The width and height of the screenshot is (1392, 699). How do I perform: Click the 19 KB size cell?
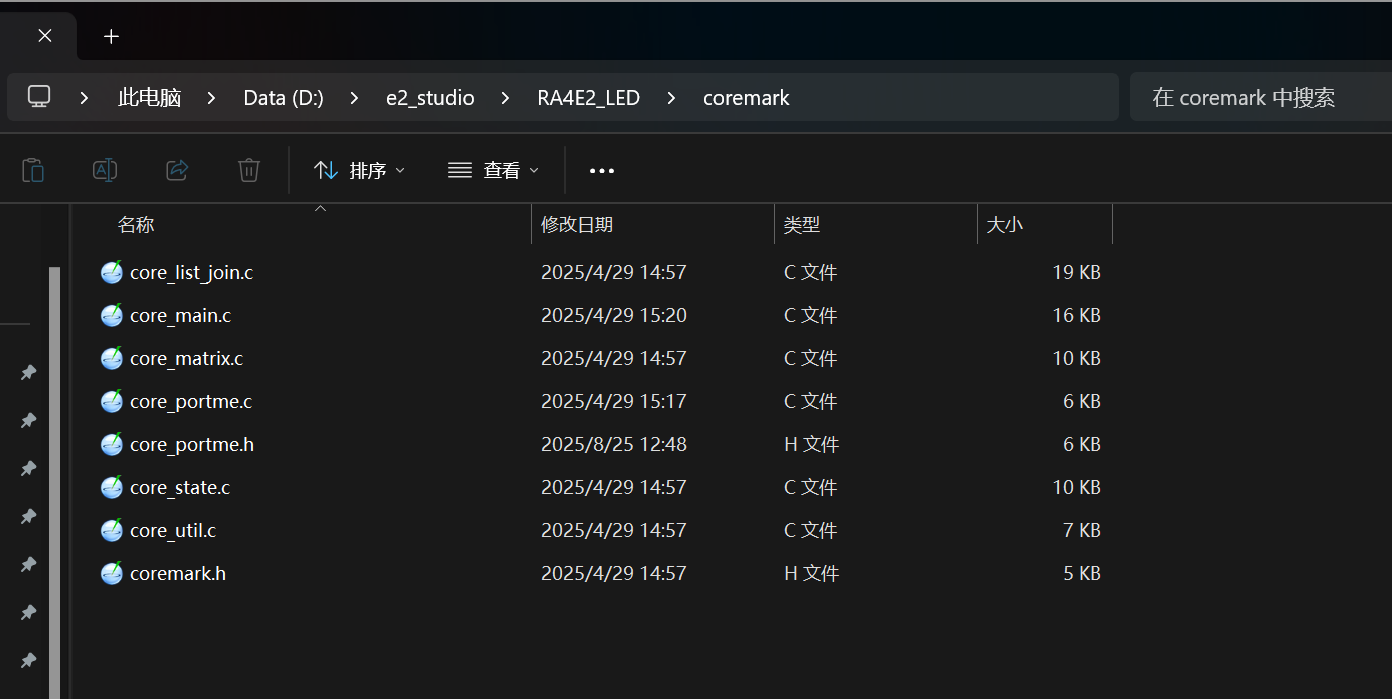[x=1076, y=272]
